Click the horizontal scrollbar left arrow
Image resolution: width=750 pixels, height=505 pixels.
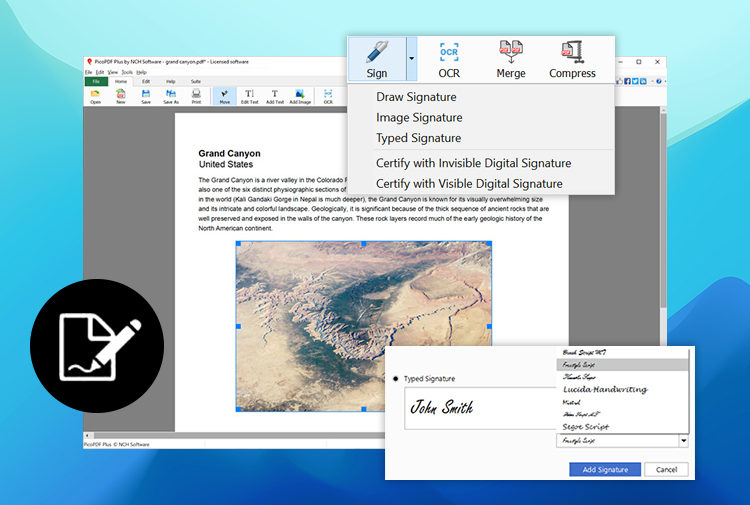click(x=87, y=436)
